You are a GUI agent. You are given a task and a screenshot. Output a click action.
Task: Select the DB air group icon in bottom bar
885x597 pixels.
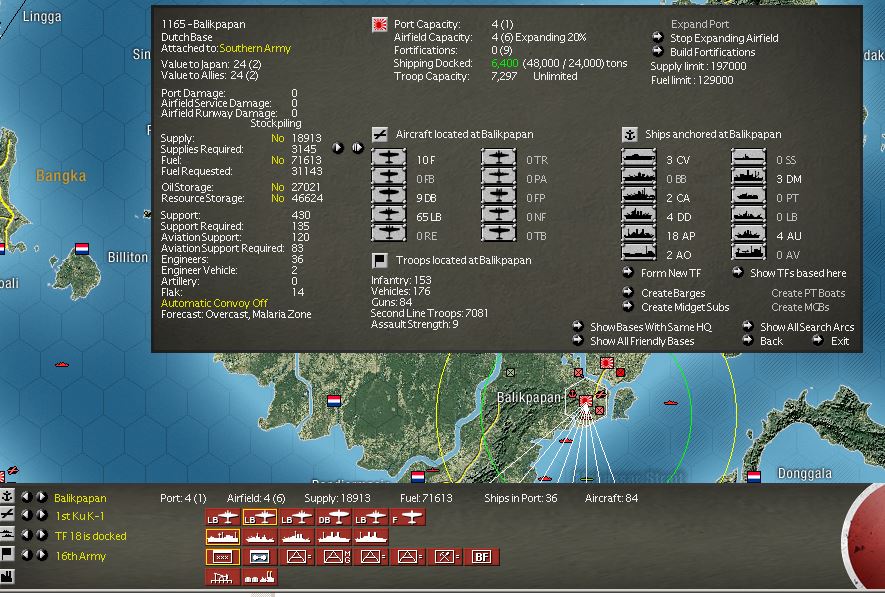(x=334, y=517)
